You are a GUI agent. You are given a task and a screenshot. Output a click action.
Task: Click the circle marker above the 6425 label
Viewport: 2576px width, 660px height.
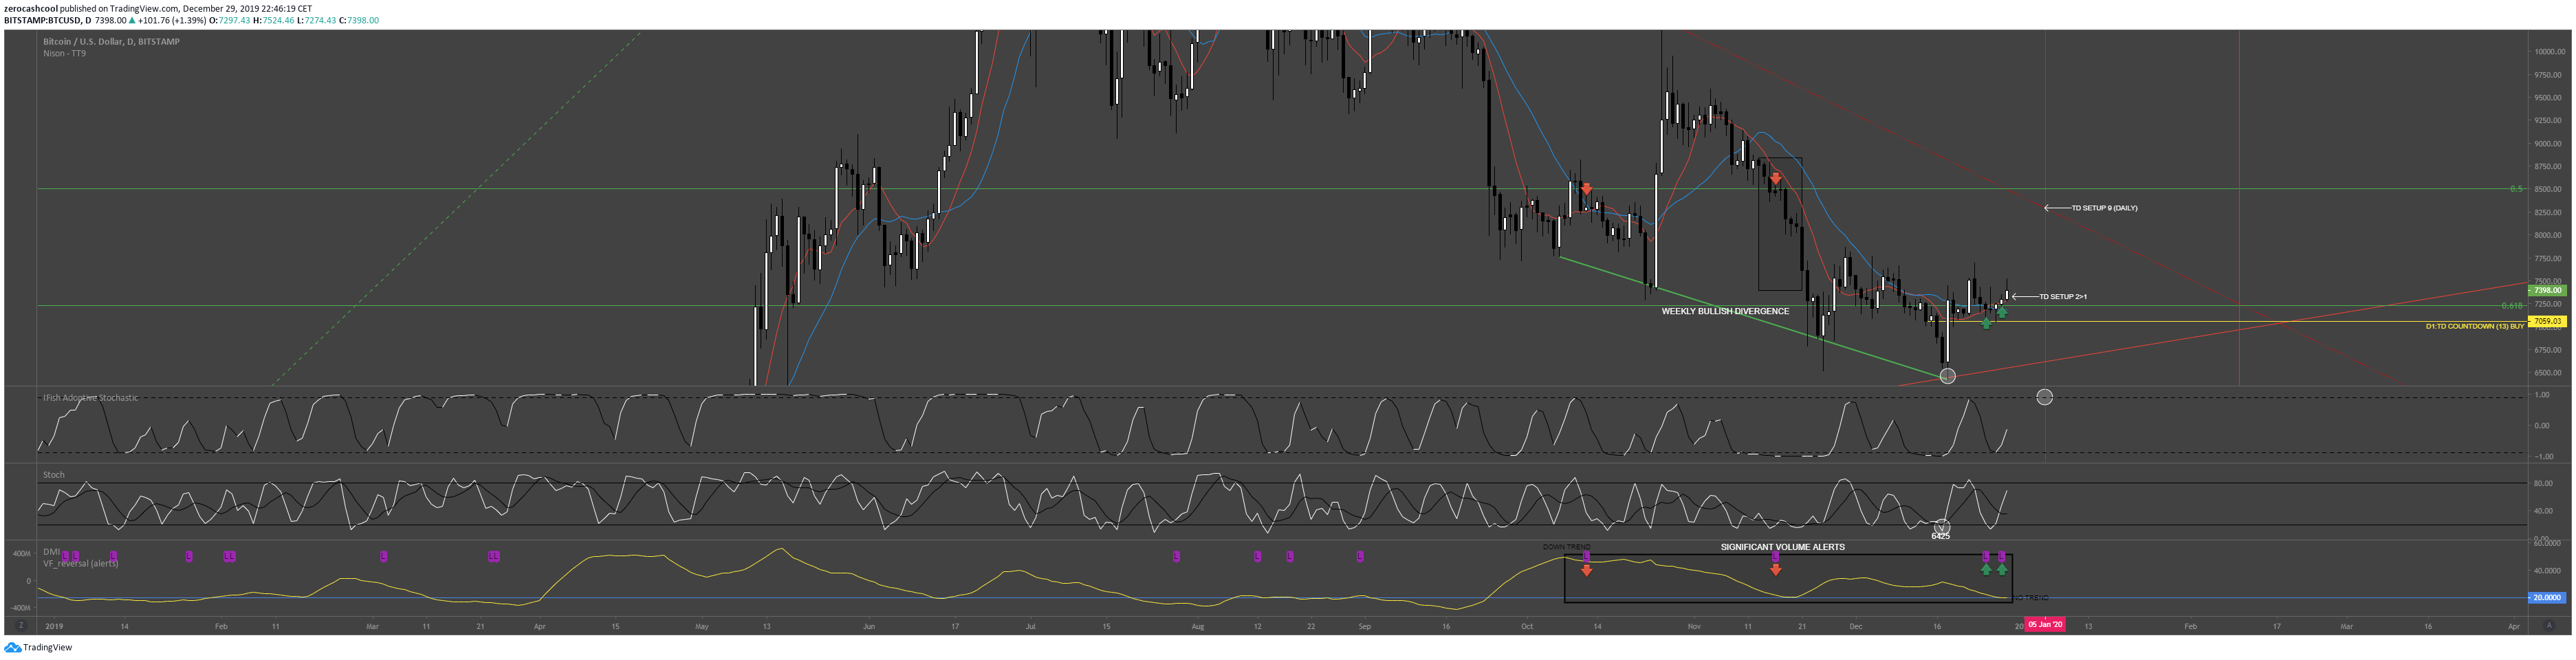[1941, 526]
